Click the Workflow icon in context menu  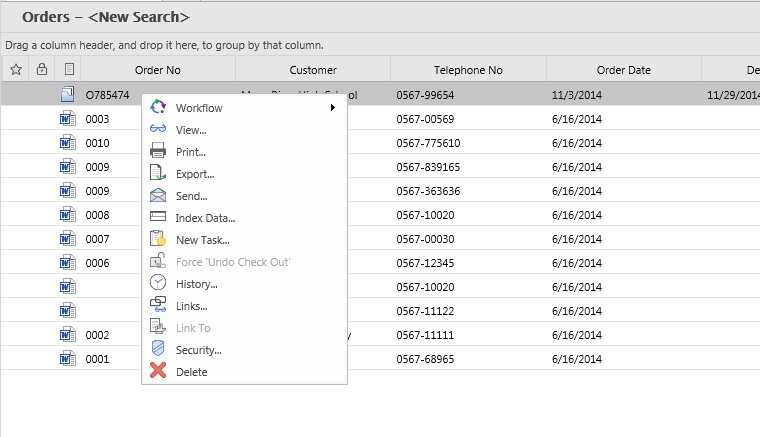pyautogui.click(x=158, y=107)
